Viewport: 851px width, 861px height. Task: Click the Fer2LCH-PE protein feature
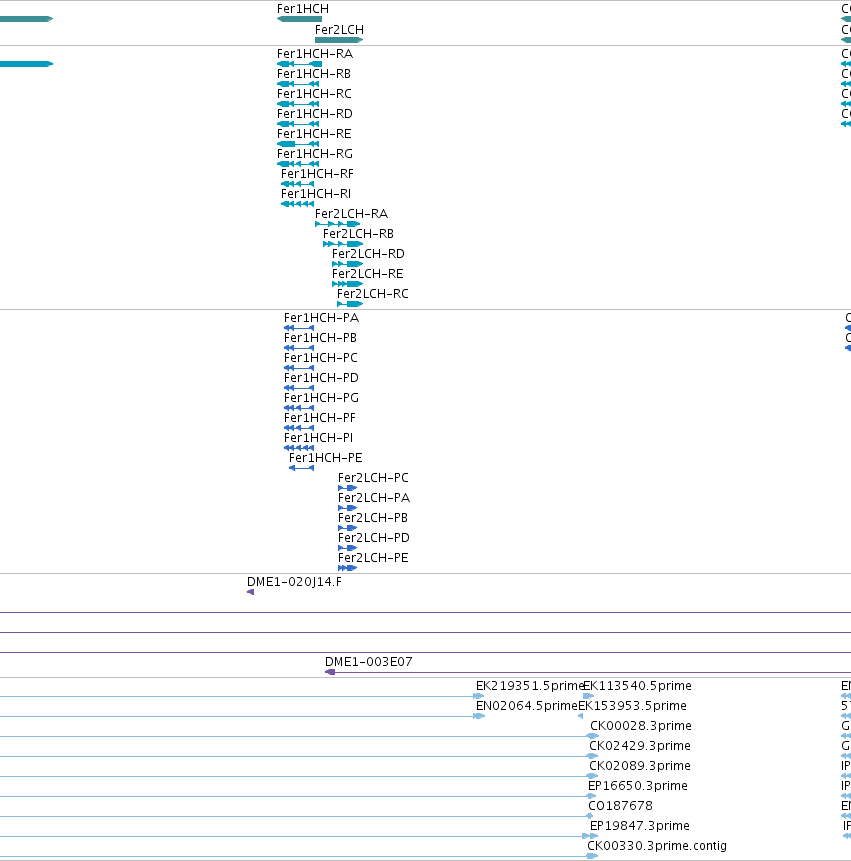pos(348,568)
